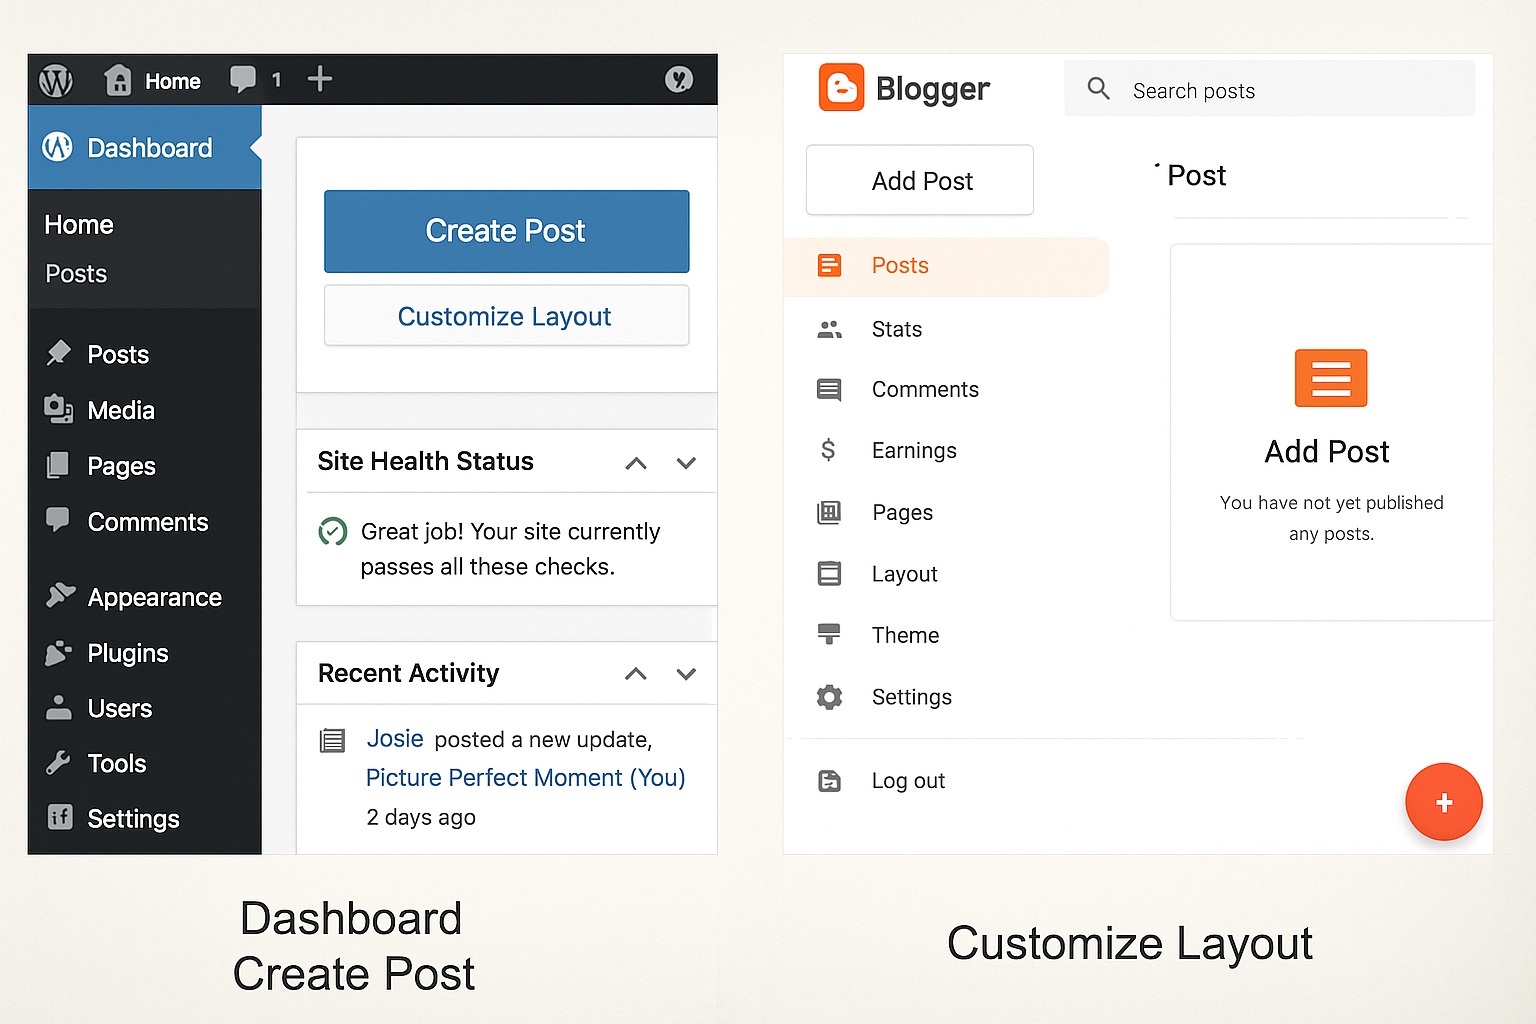The width and height of the screenshot is (1536, 1024).
Task: Select Stats in the Blogger sidebar
Action: (896, 330)
